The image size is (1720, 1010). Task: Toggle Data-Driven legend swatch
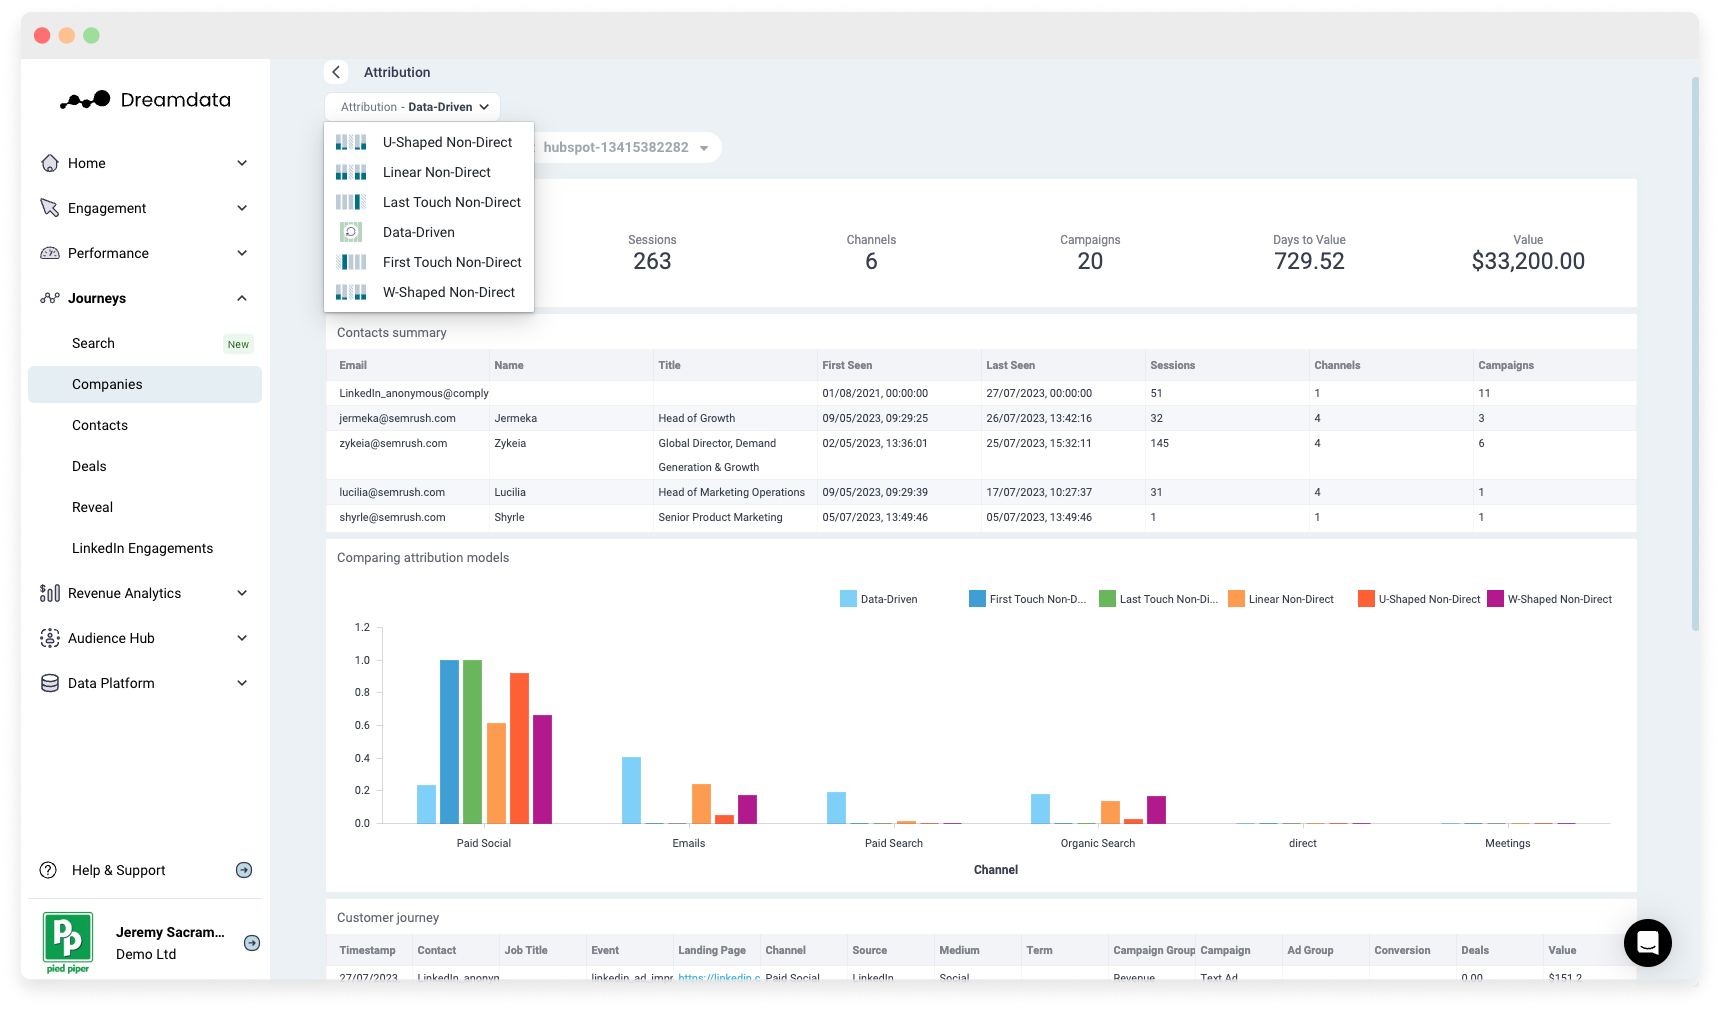[x=848, y=599]
